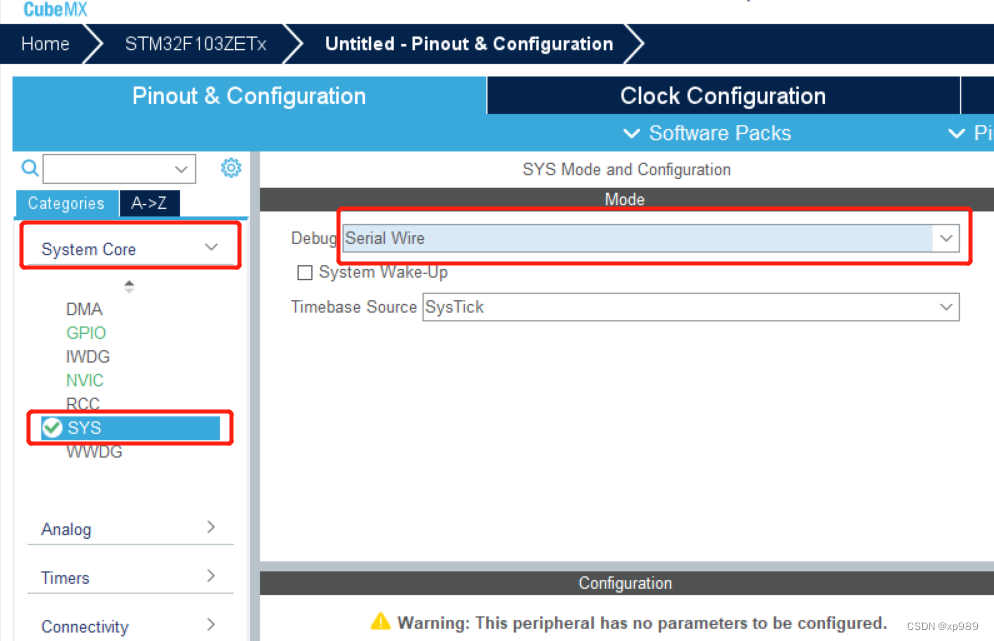The height and width of the screenshot is (641, 994).
Task: Switch to the Clock Configuration tab
Action: tap(723, 96)
